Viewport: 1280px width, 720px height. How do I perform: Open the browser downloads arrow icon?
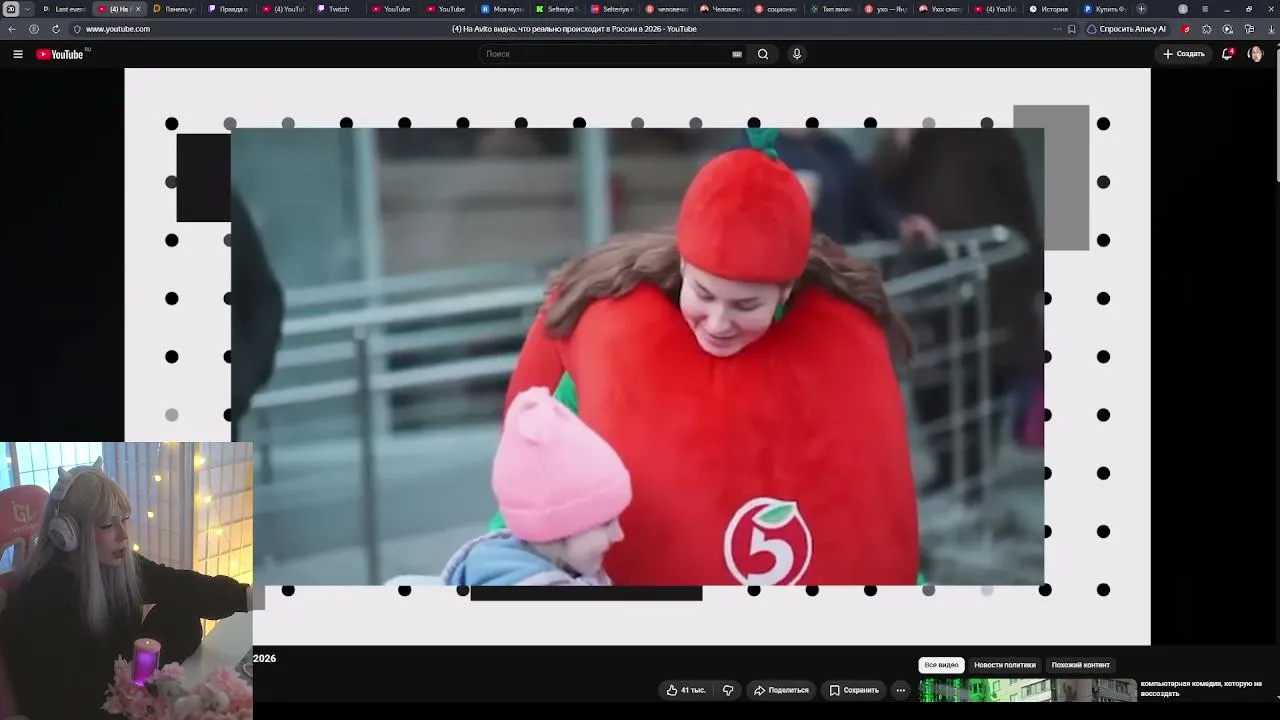(x=1271, y=29)
